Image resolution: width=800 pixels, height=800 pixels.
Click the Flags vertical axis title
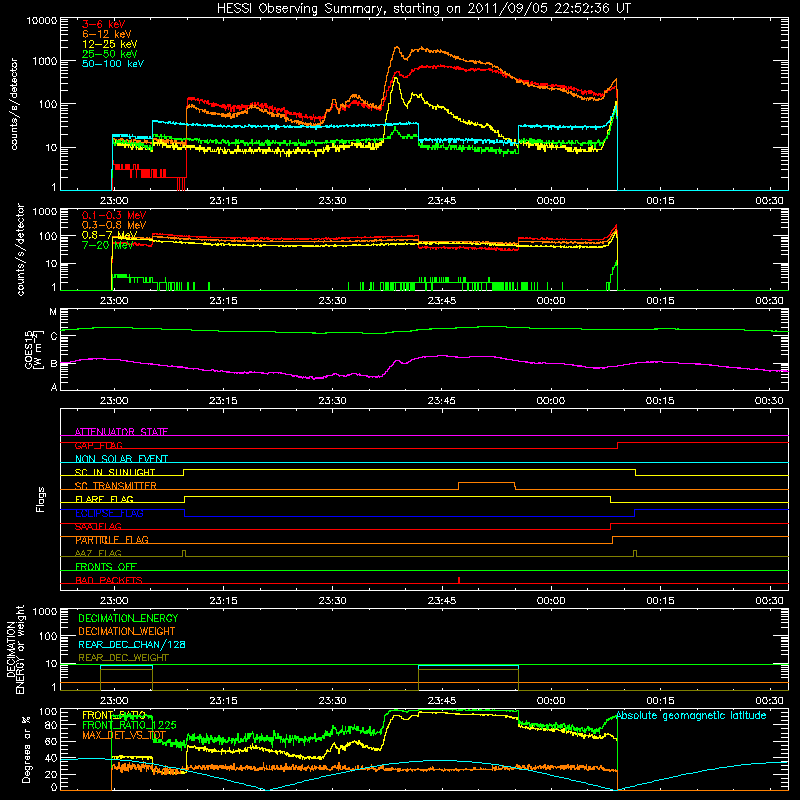(x=40, y=499)
